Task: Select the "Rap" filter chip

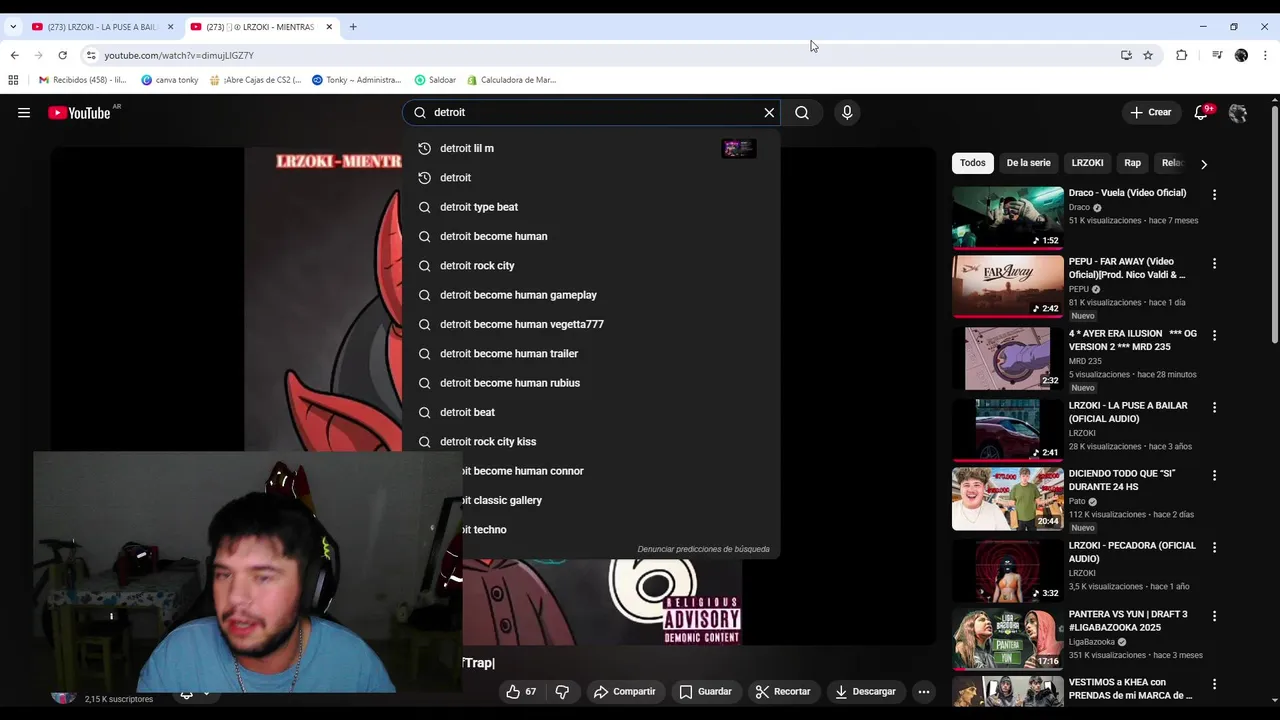Action: 1132,163
